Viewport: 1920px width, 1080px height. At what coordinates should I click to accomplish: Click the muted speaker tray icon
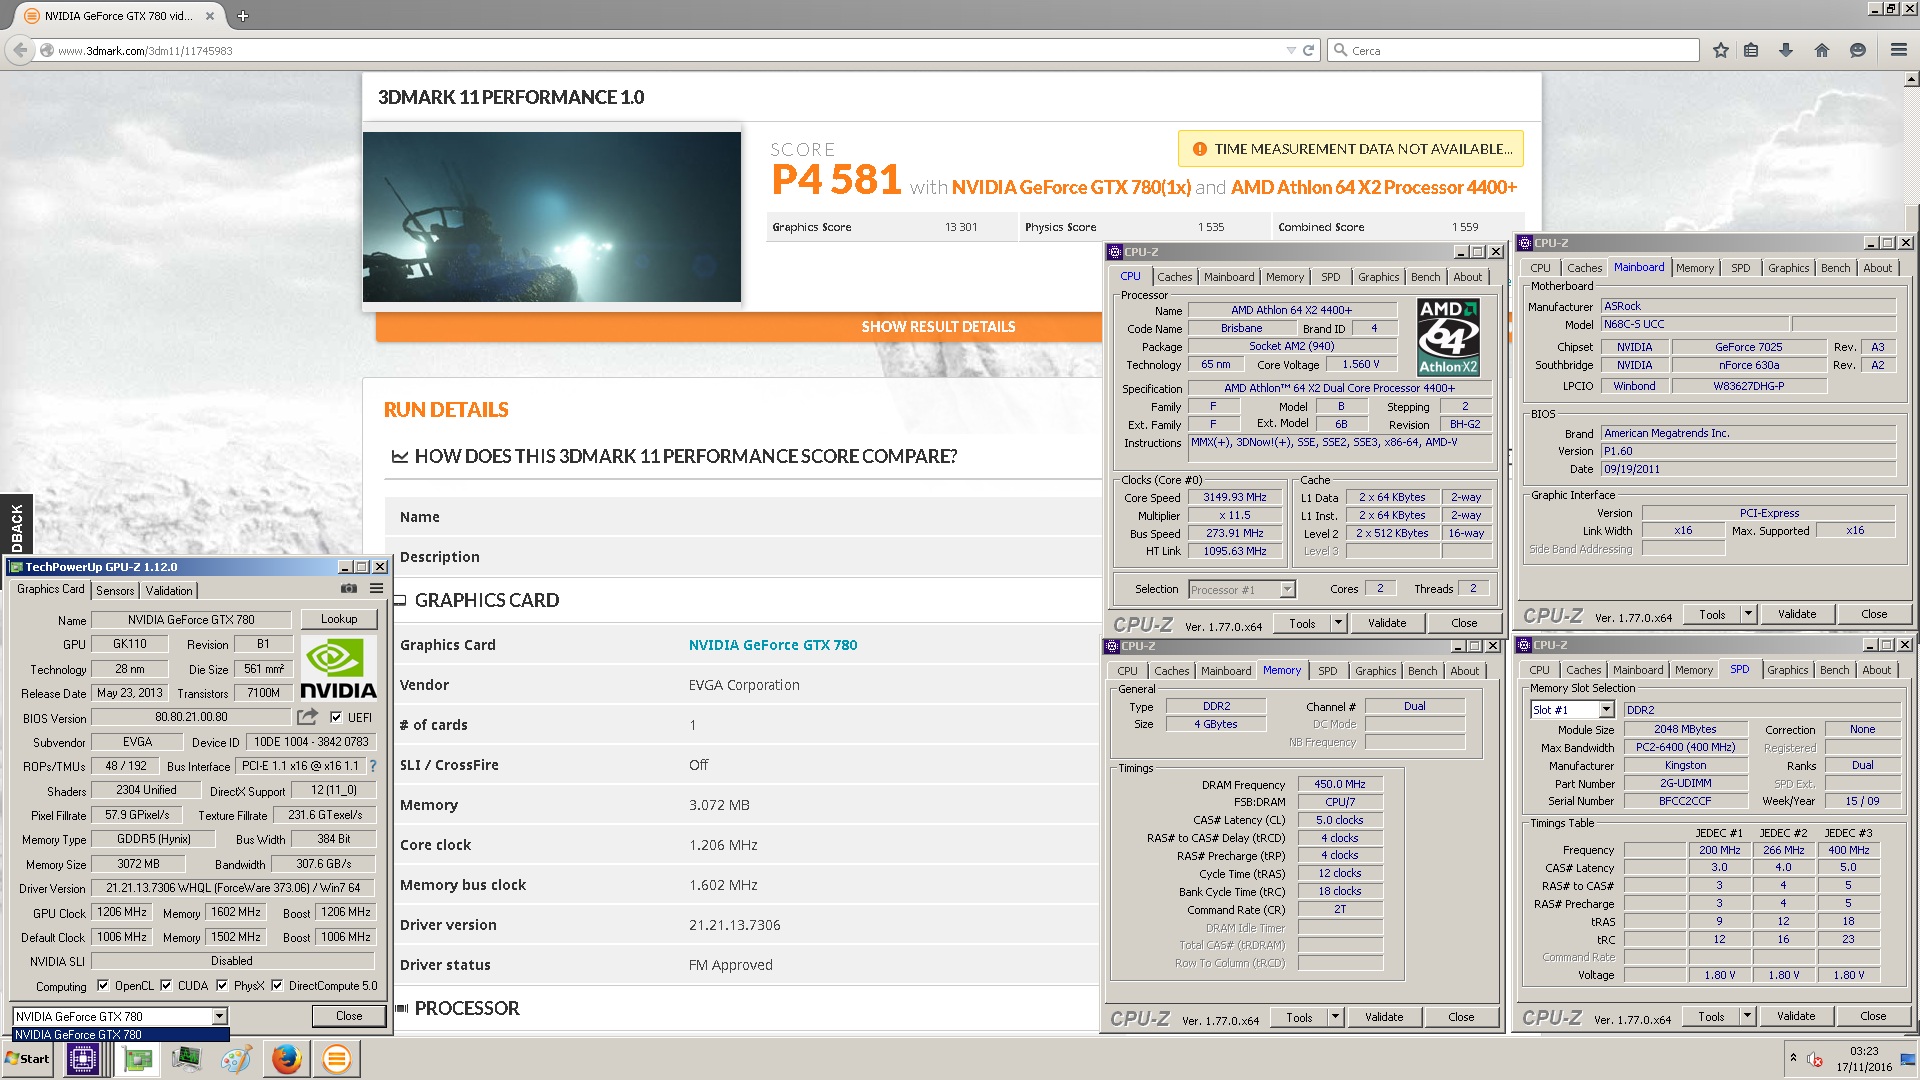click(x=1815, y=1059)
